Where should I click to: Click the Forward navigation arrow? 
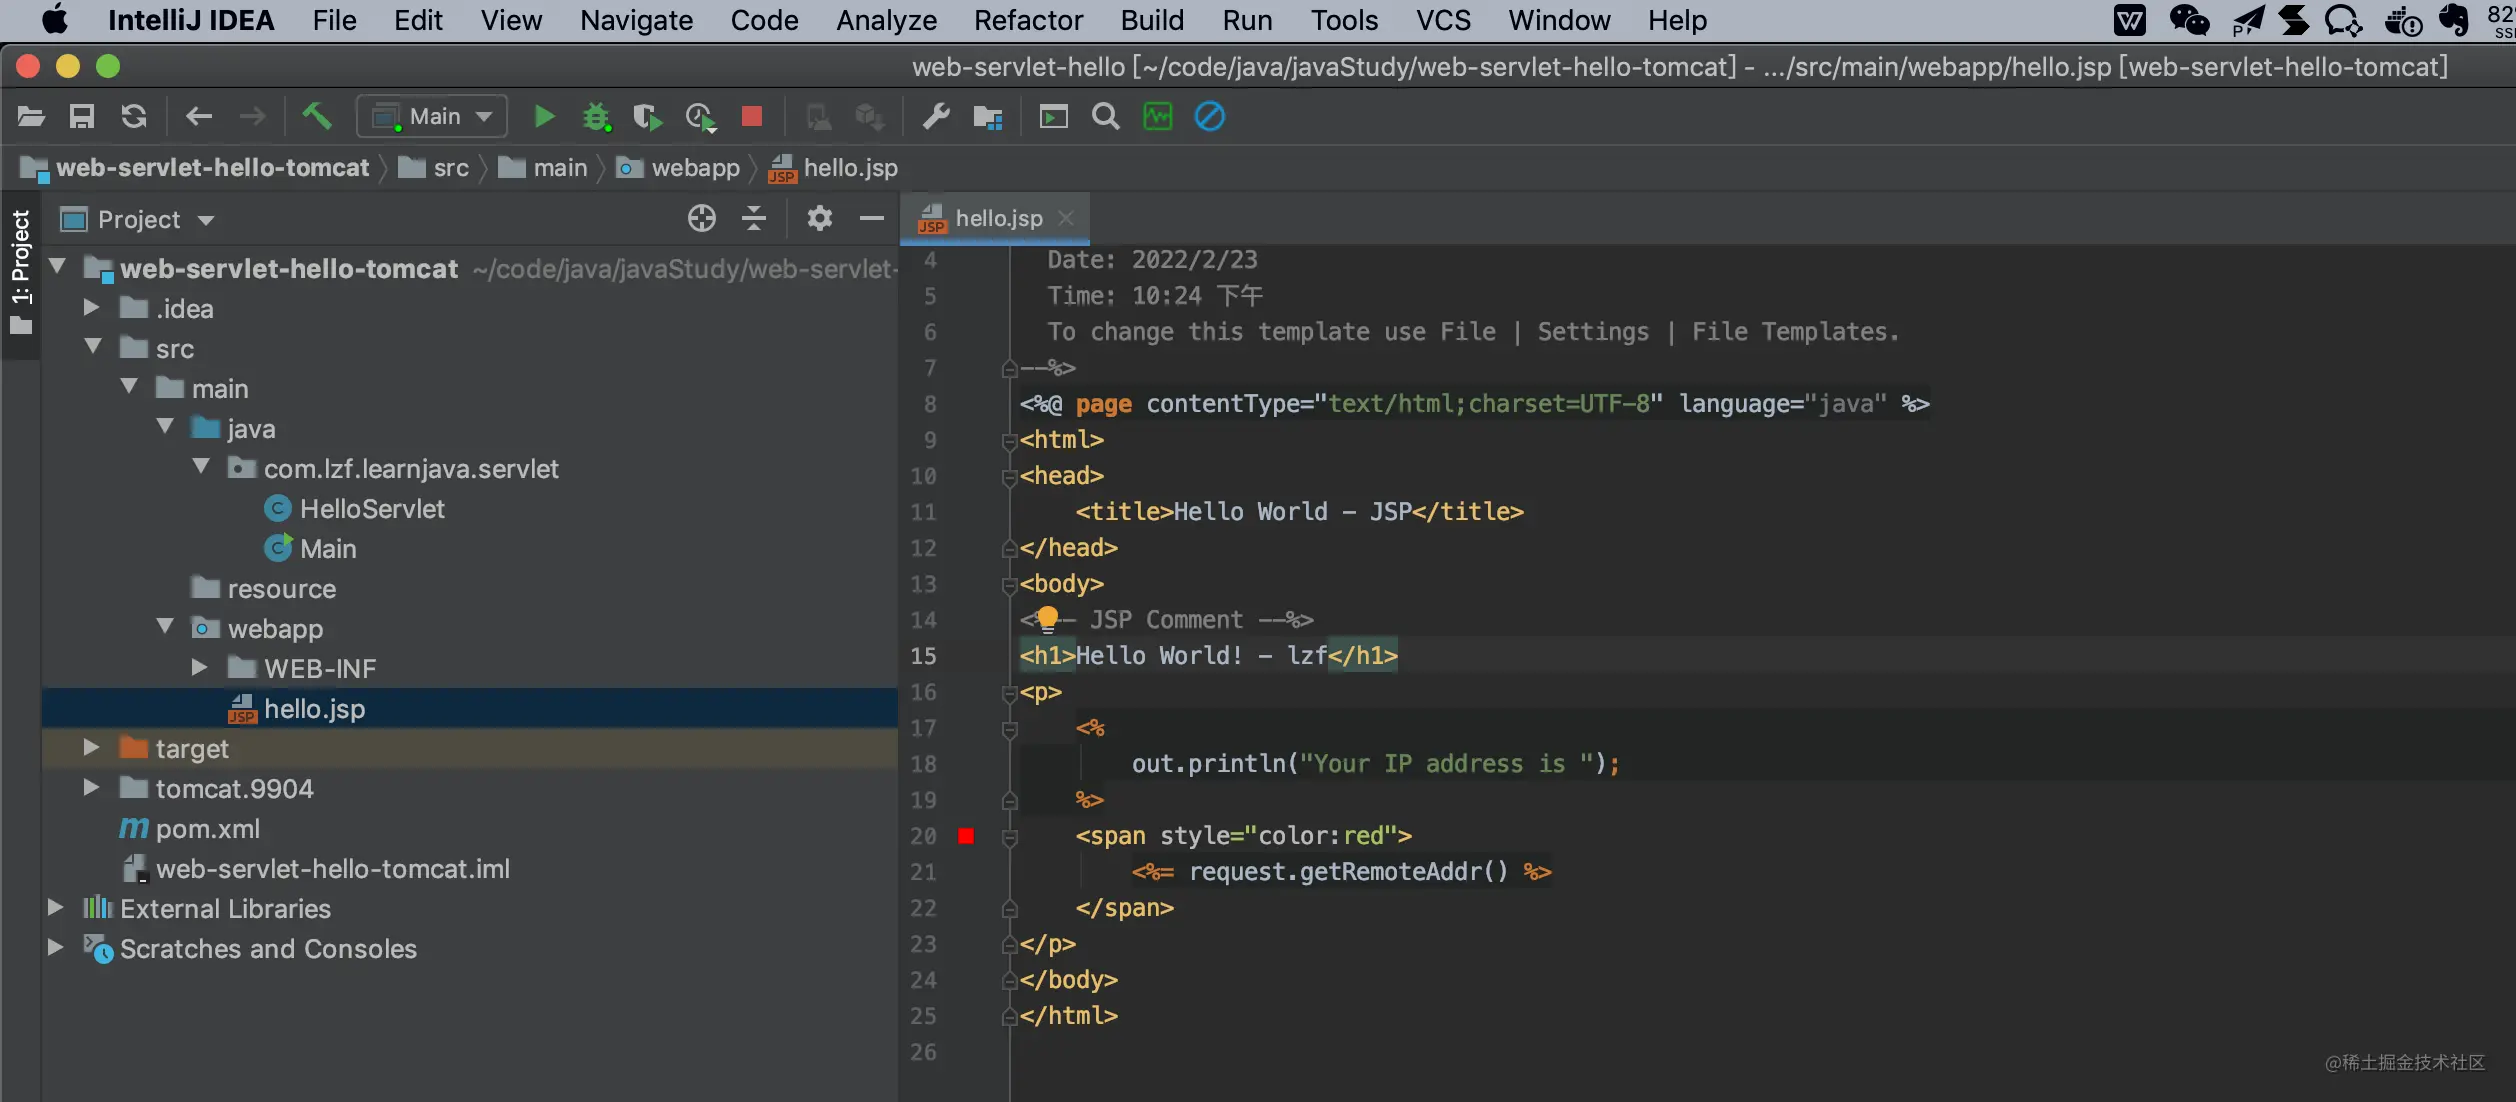point(252,117)
